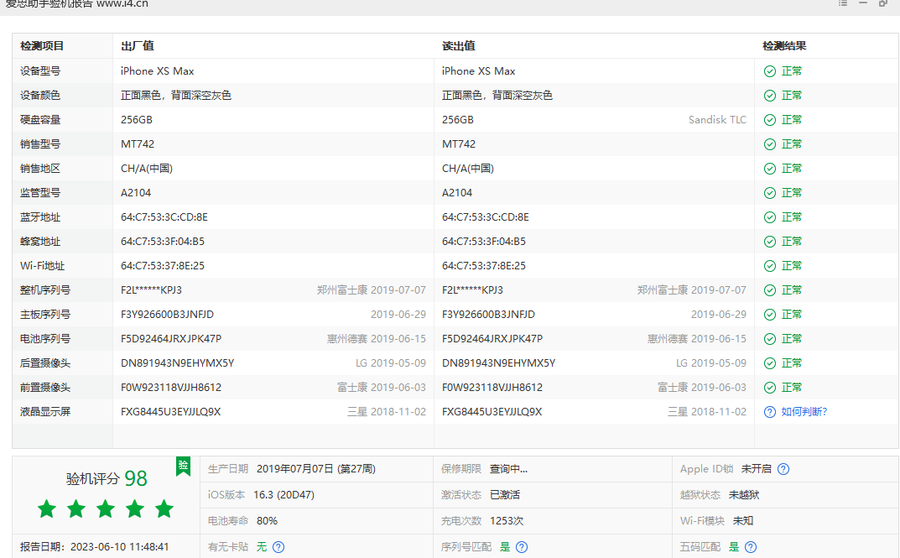Select iPhone XS Max in the 出厂值 column
The width and height of the screenshot is (900, 558).
157,71
